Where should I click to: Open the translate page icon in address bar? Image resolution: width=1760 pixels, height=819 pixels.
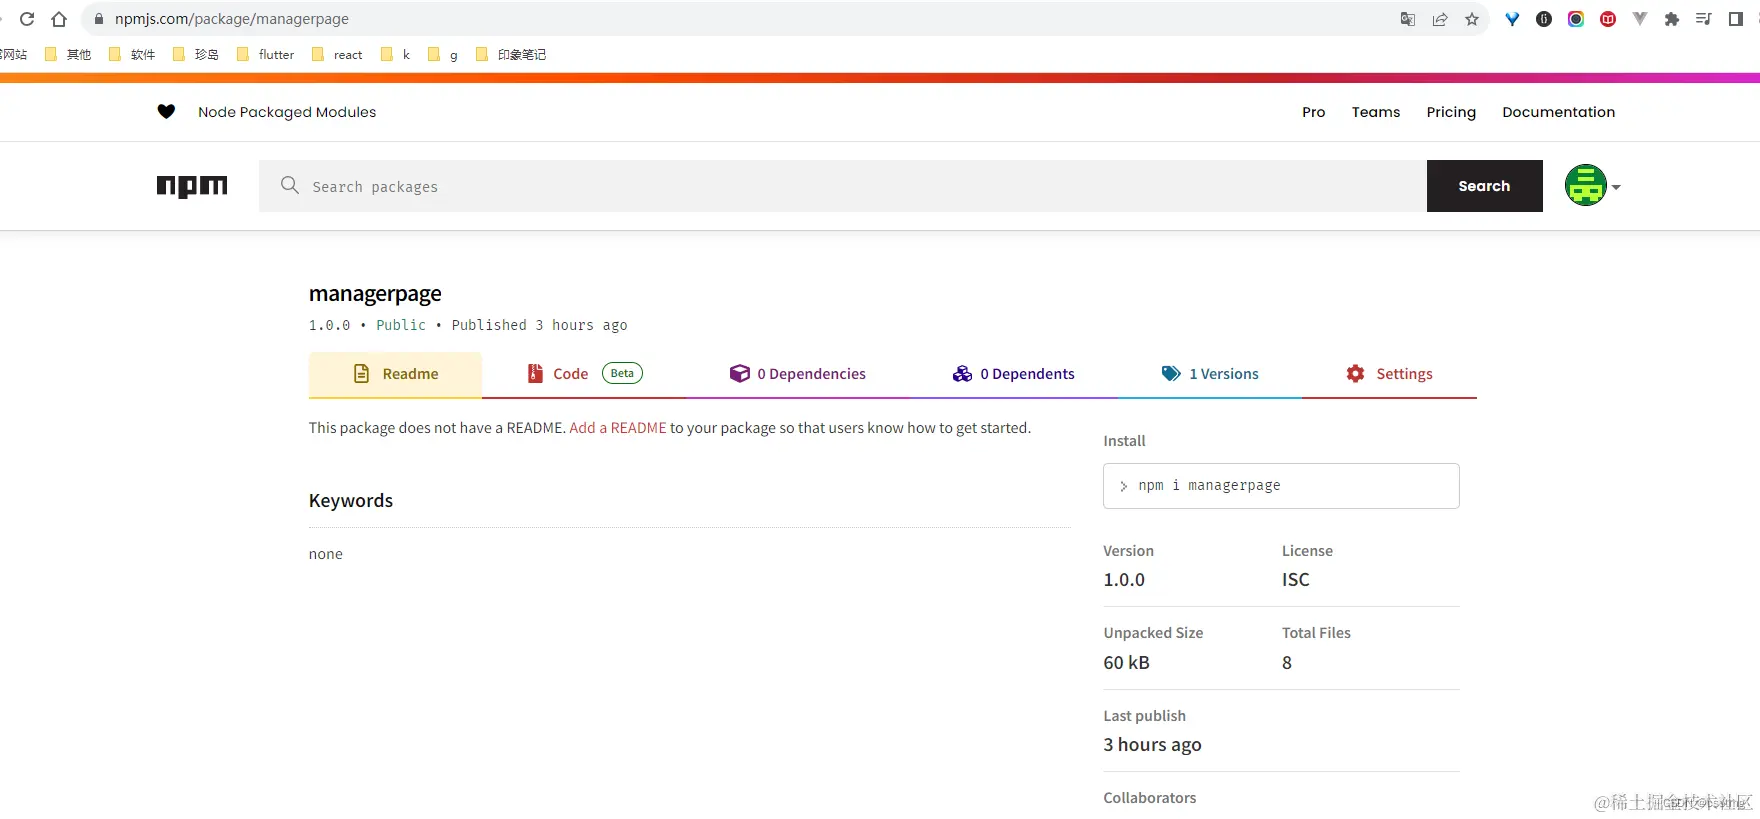(x=1408, y=19)
